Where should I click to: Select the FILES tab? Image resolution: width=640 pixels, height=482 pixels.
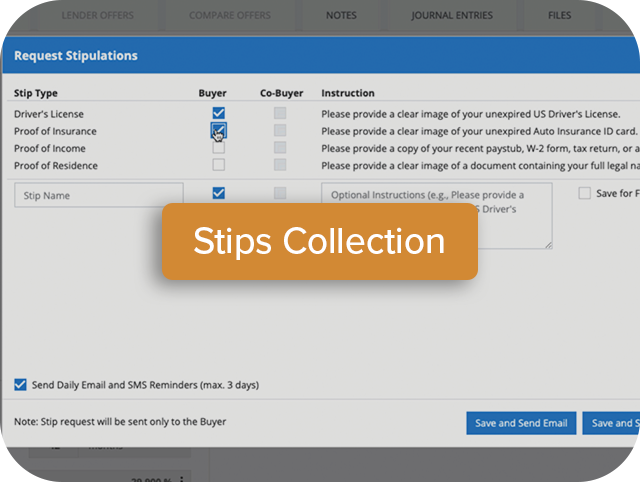tap(560, 15)
